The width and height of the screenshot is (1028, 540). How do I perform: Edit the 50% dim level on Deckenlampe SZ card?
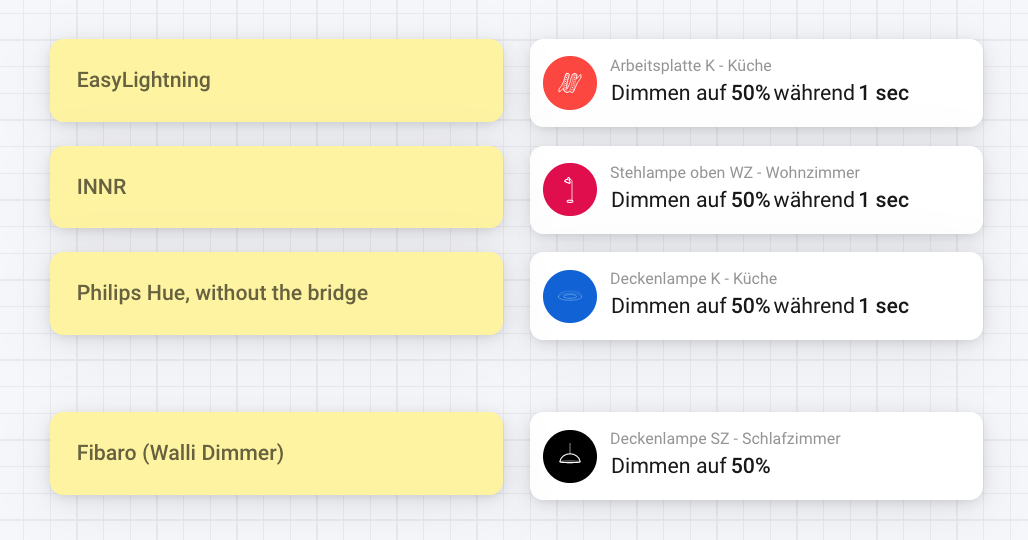(x=750, y=466)
